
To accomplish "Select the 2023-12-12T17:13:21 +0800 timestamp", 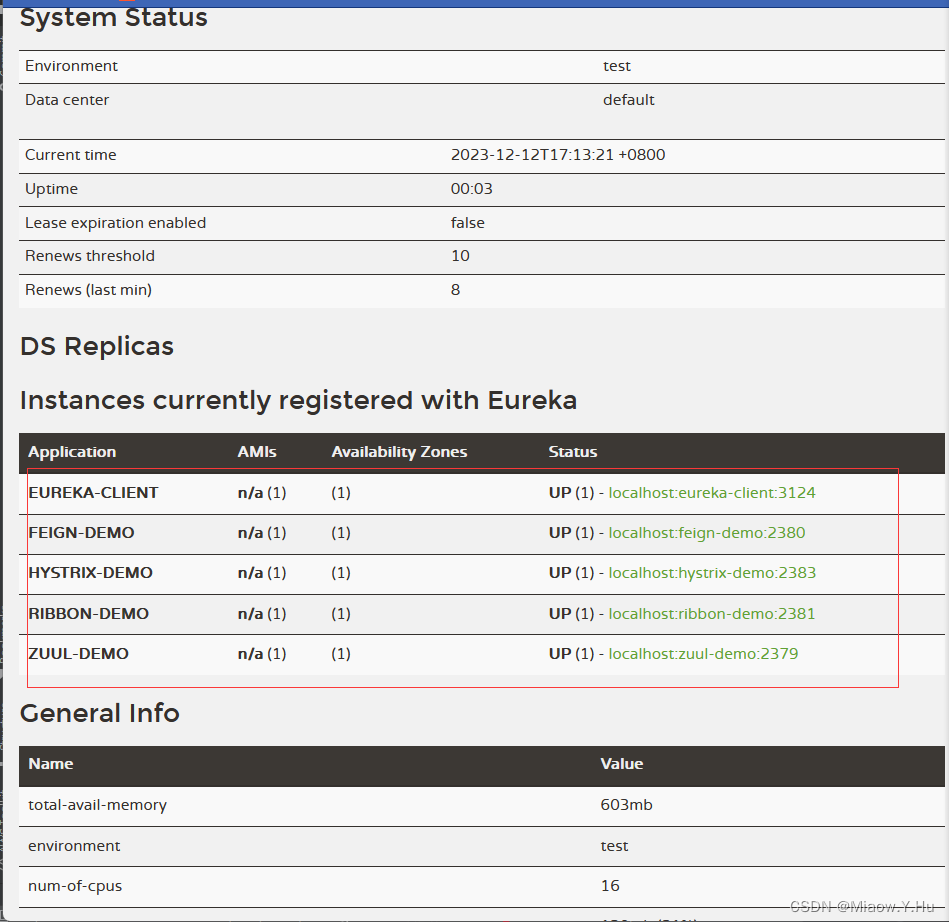I will (x=558, y=155).
